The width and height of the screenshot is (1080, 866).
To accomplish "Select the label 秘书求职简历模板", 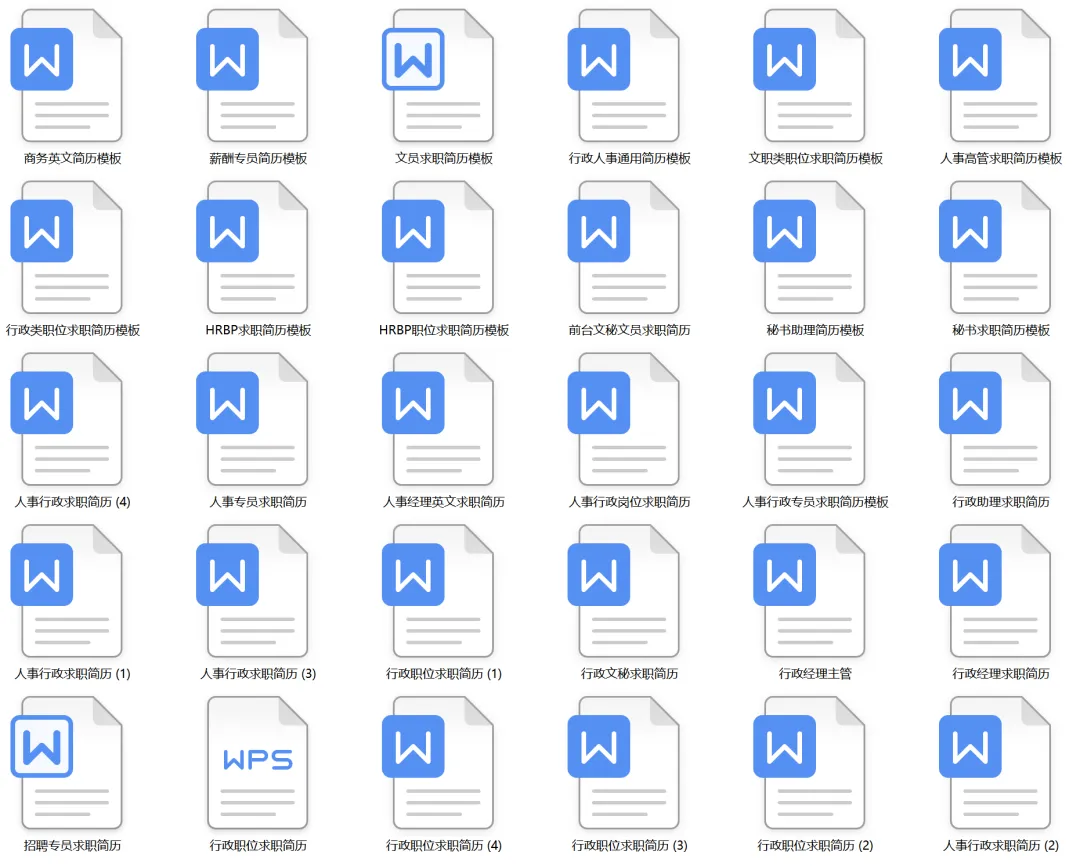I will [1001, 330].
